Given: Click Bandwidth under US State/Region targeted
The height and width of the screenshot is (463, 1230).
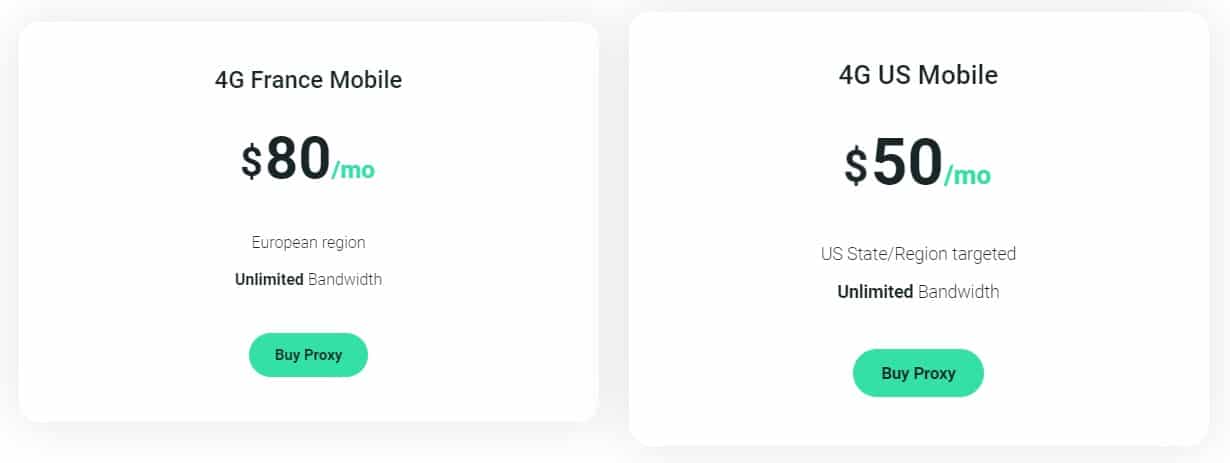Looking at the screenshot, I should (959, 292).
